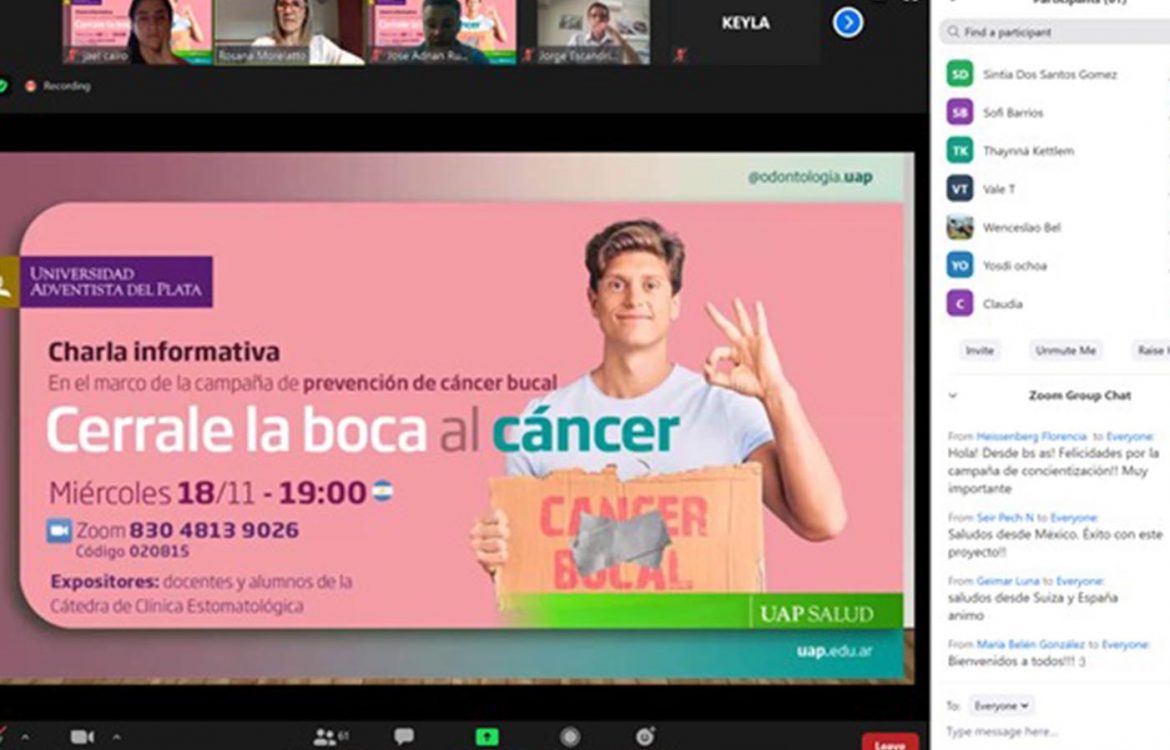Screen dimensions: 1170x750
Task: Open the Reactions icon in bottom toolbar
Action: click(646, 737)
